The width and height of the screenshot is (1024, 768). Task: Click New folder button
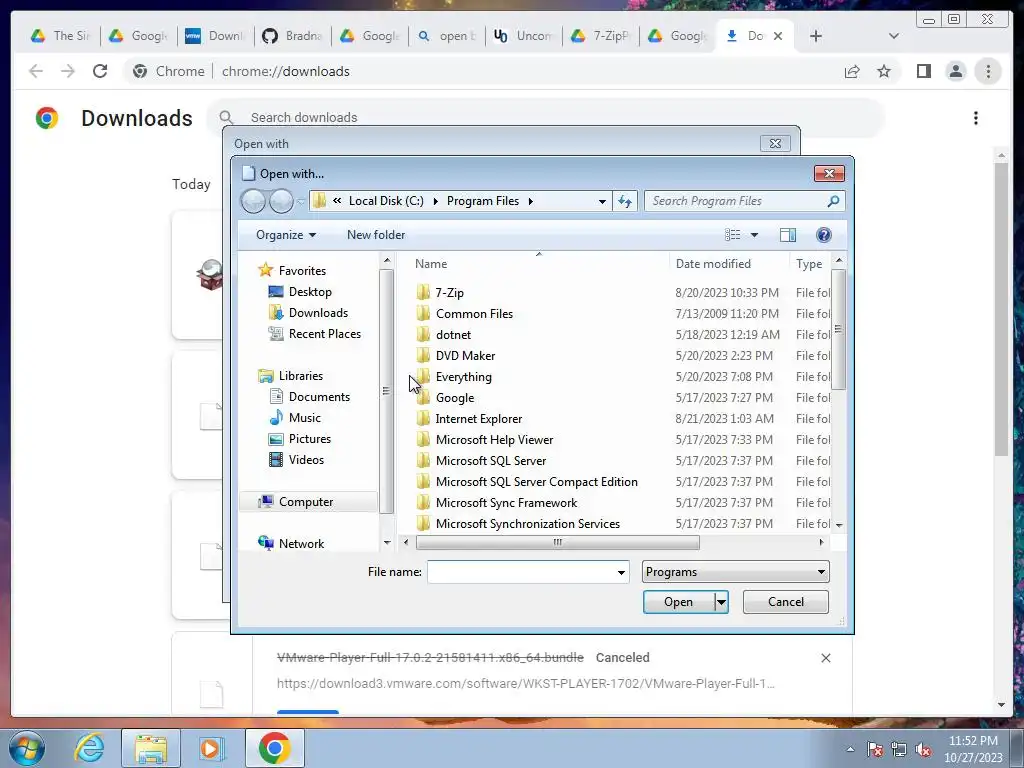point(376,235)
